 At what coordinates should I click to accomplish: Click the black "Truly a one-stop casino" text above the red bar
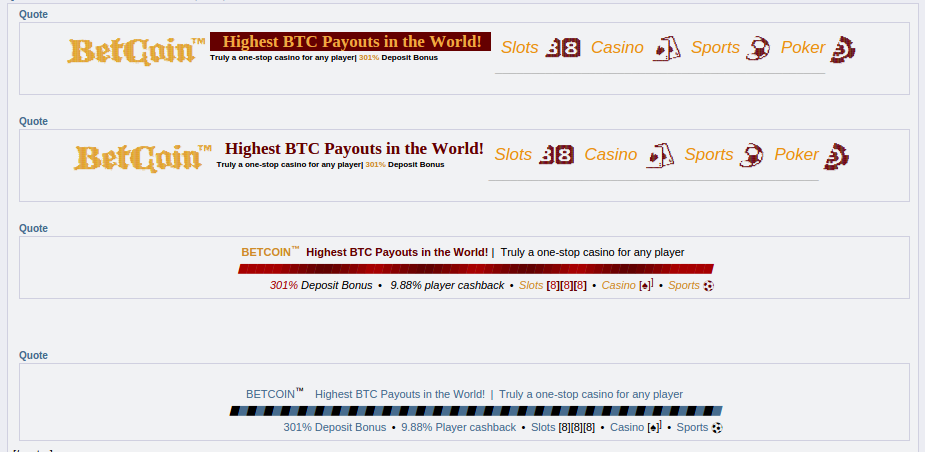592,252
